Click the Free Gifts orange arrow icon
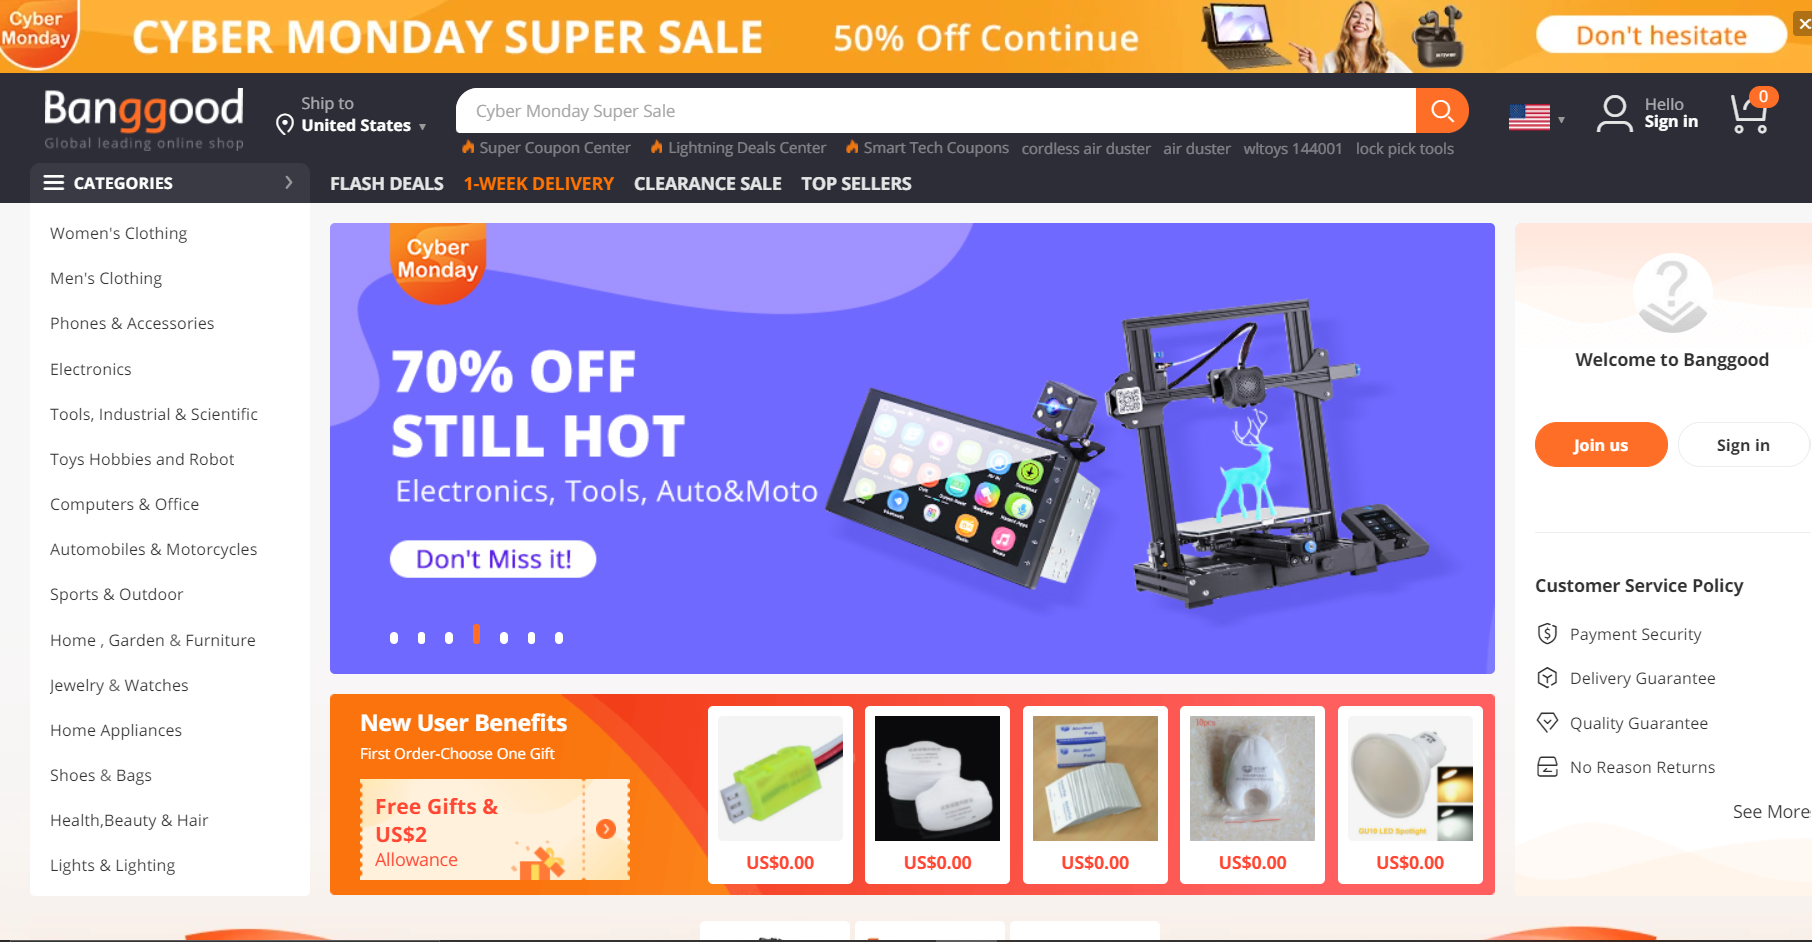The height and width of the screenshot is (942, 1812). 606,829
